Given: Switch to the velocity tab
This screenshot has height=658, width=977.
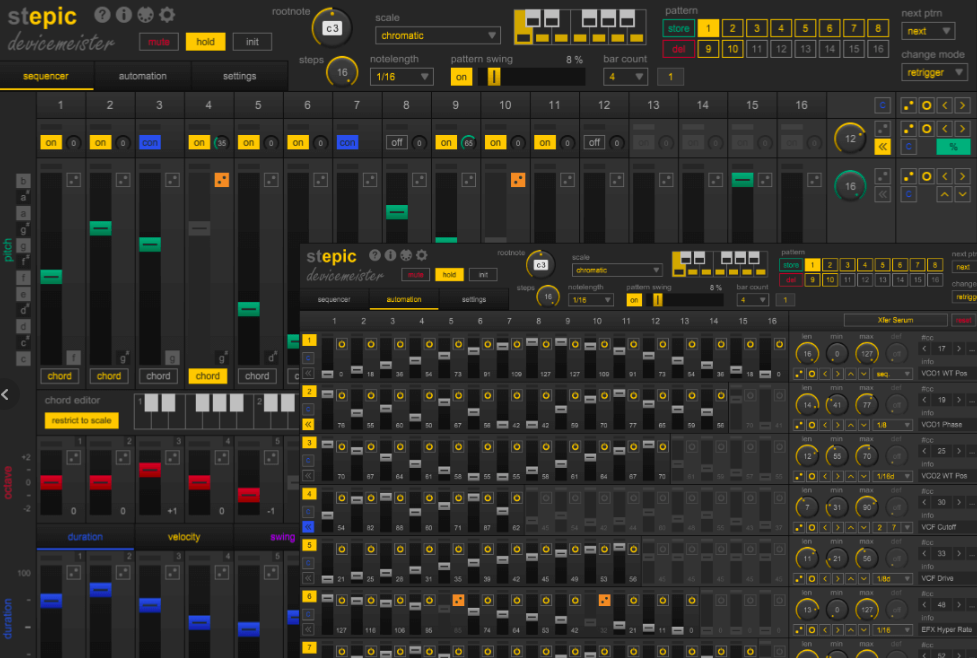Looking at the screenshot, I should (184, 536).
